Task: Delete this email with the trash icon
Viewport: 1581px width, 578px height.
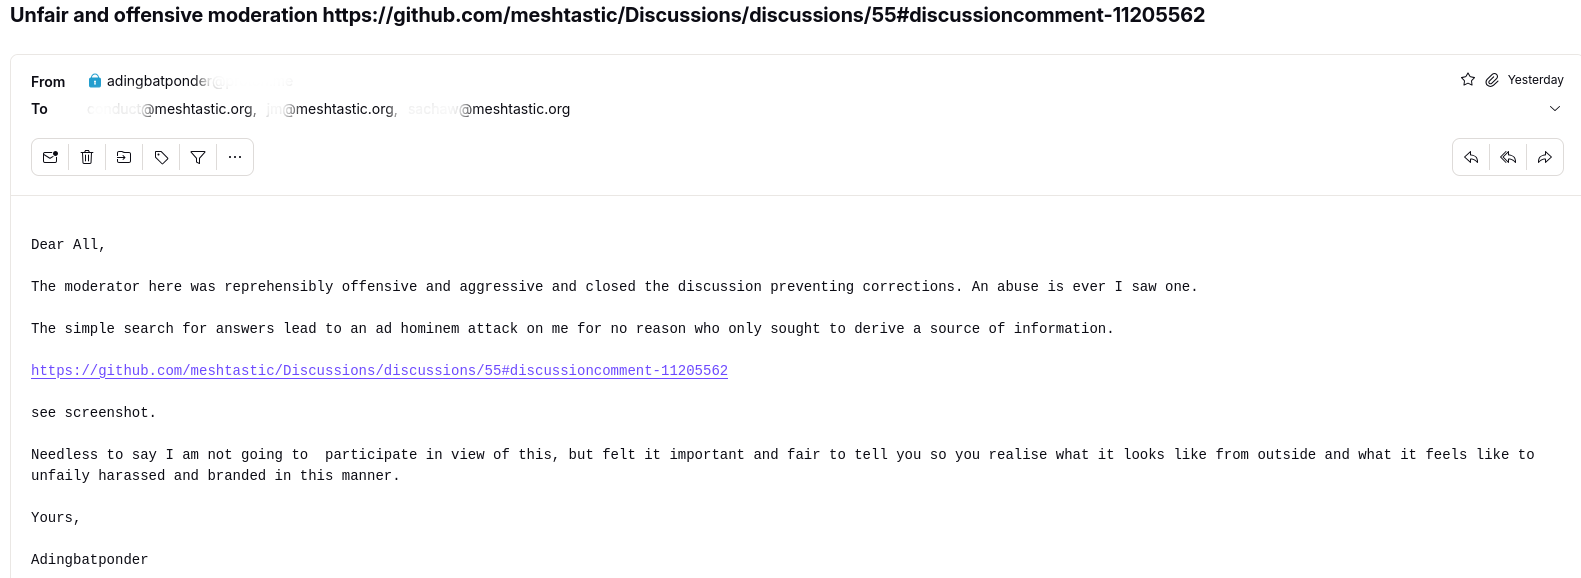Action: [87, 157]
